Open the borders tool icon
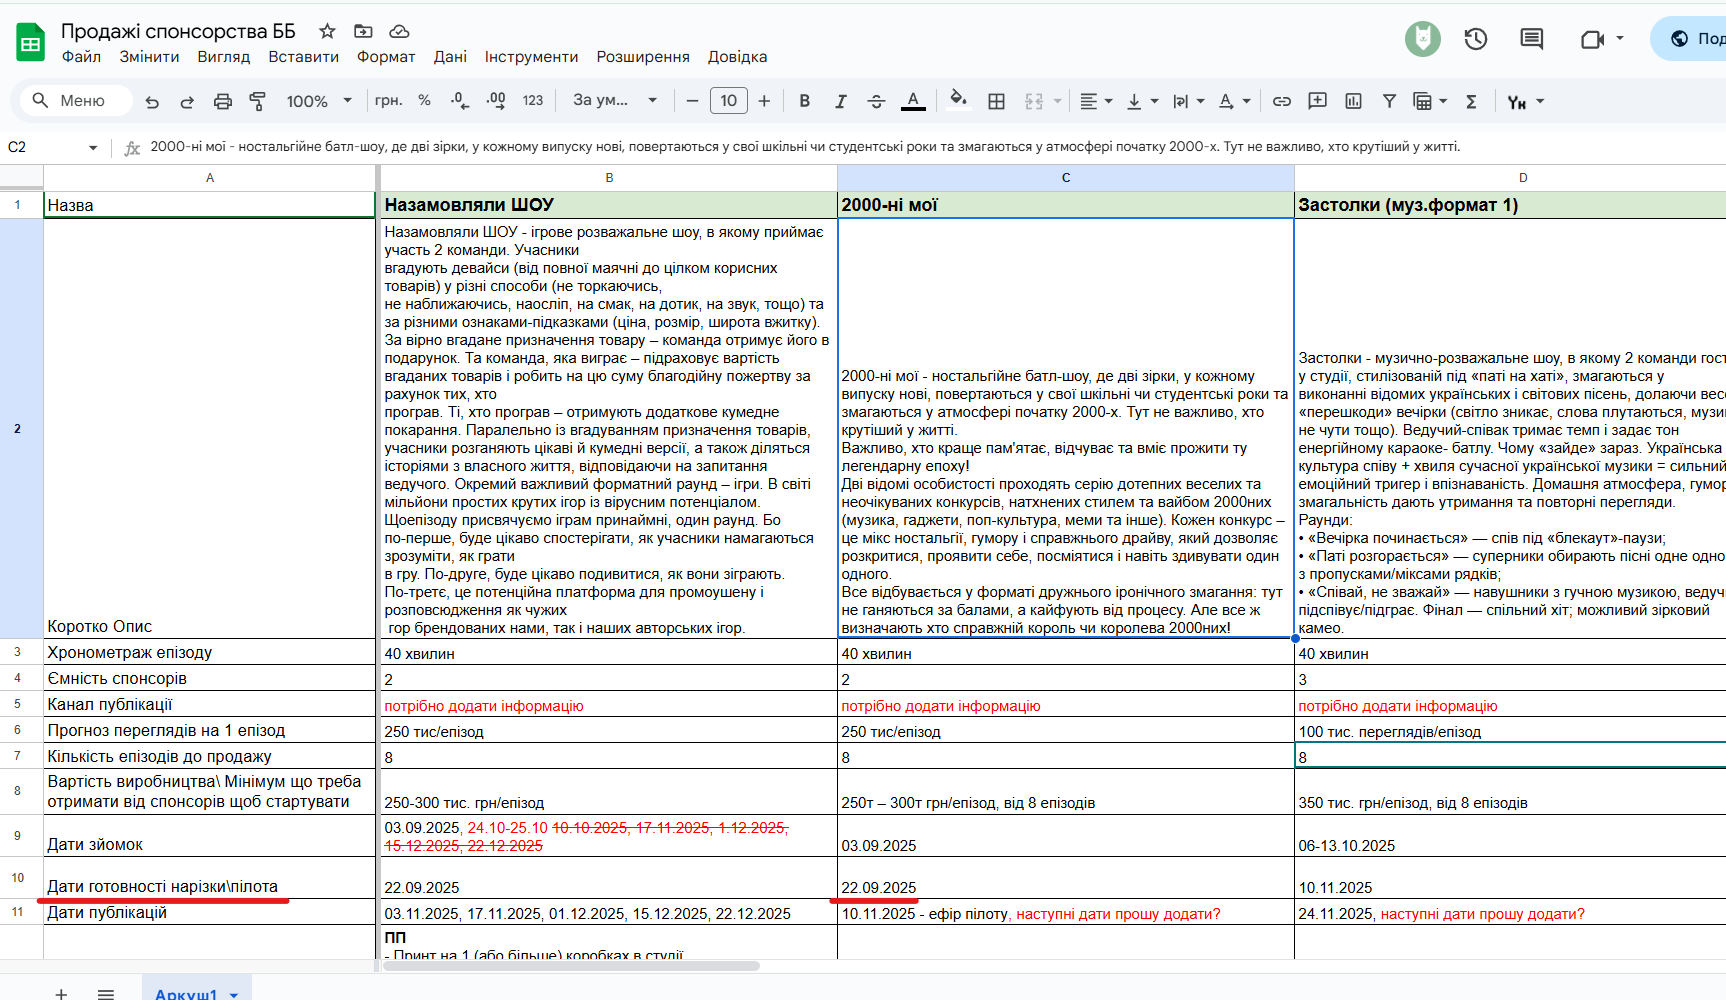This screenshot has width=1726, height=1000. coord(996,101)
